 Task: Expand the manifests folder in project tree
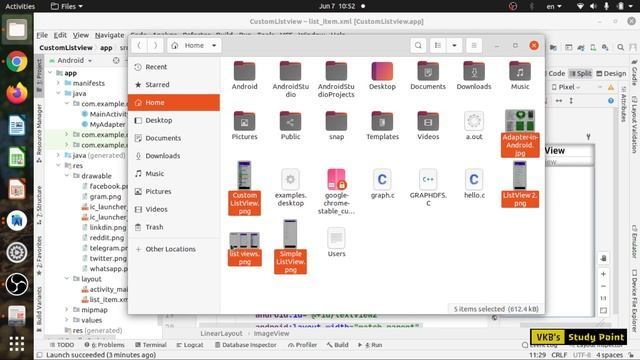[58, 83]
